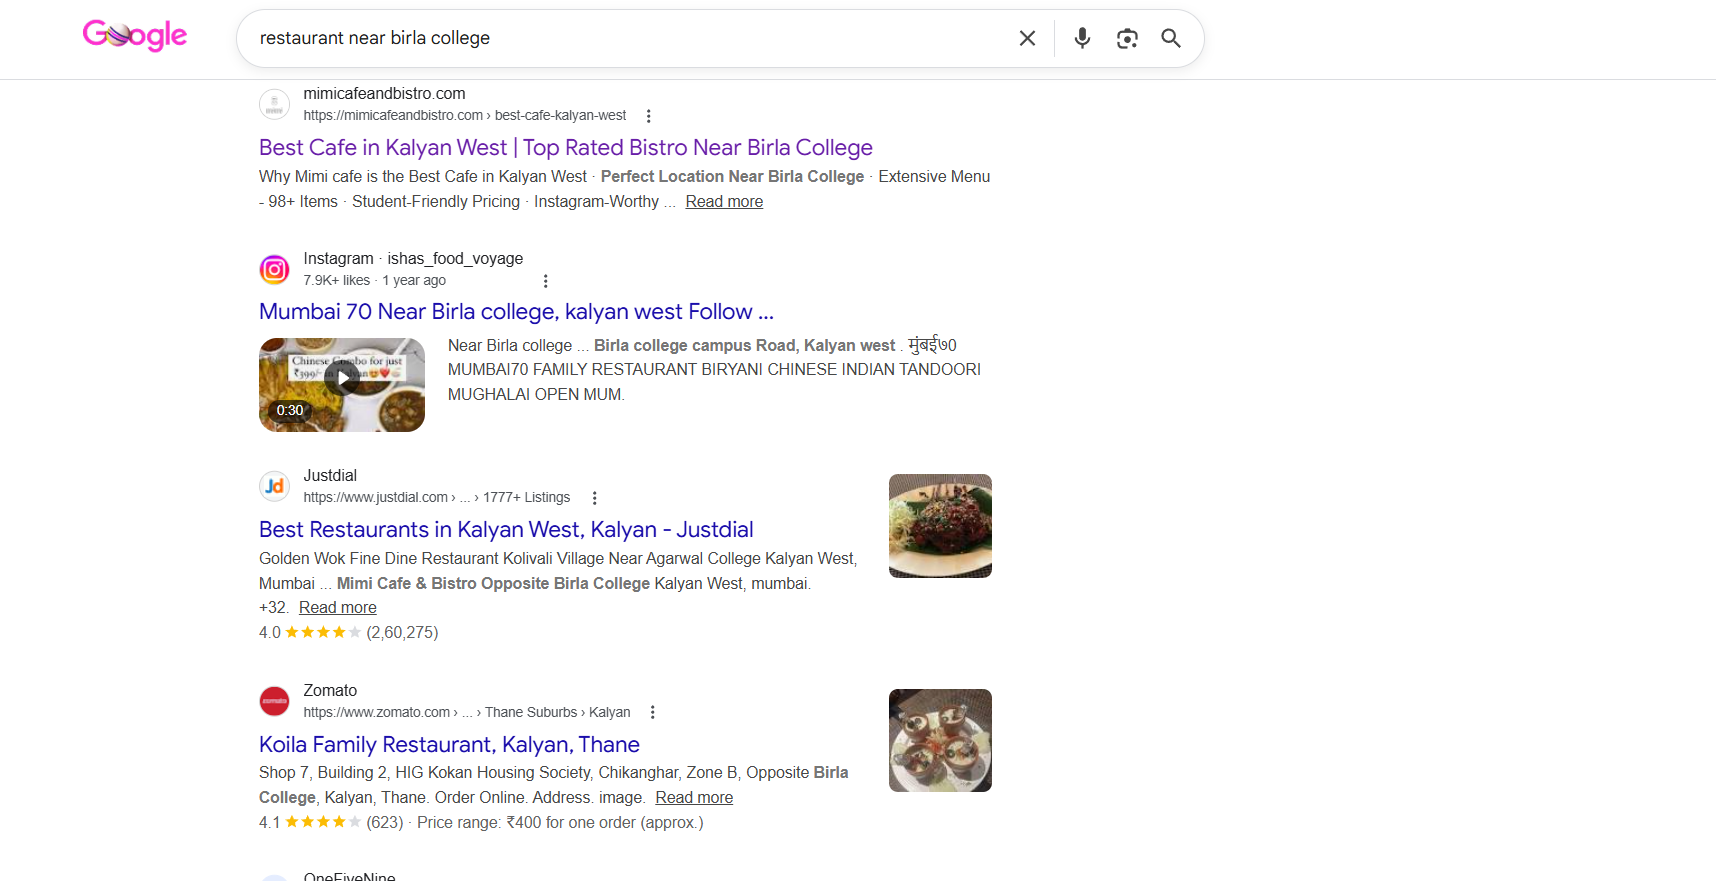Viewport: 1716px width, 881px height.
Task: Clear the search box text
Action: tap(1027, 38)
